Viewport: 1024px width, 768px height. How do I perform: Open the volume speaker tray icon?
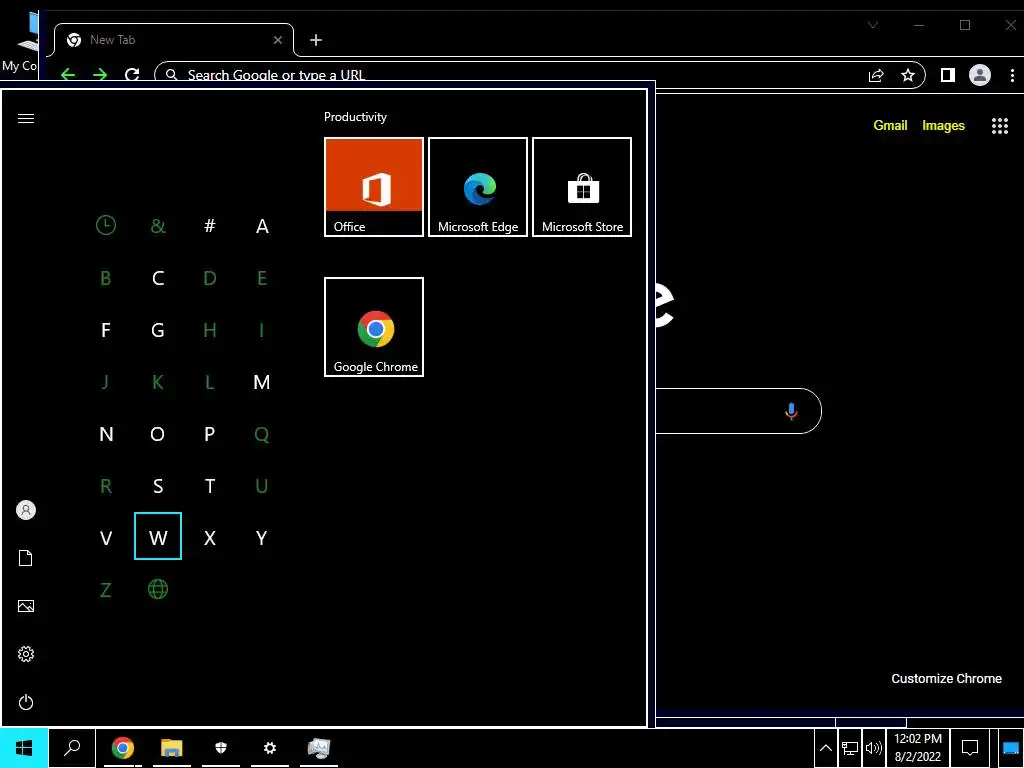click(x=873, y=748)
